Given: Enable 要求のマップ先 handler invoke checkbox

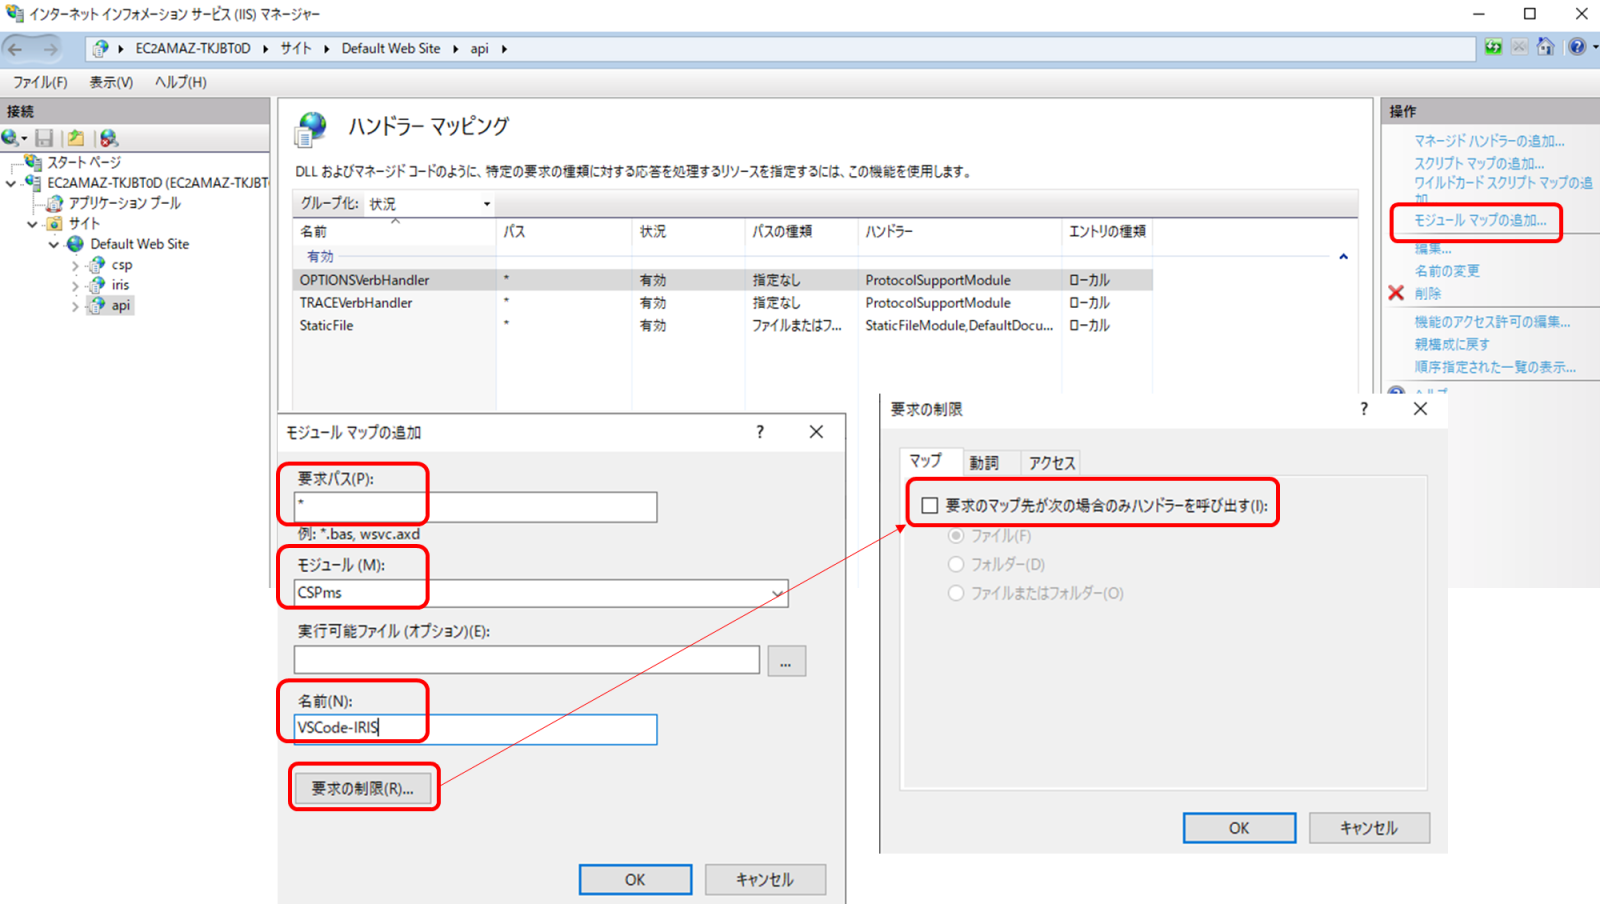Looking at the screenshot, I should [x=930, y=506].
